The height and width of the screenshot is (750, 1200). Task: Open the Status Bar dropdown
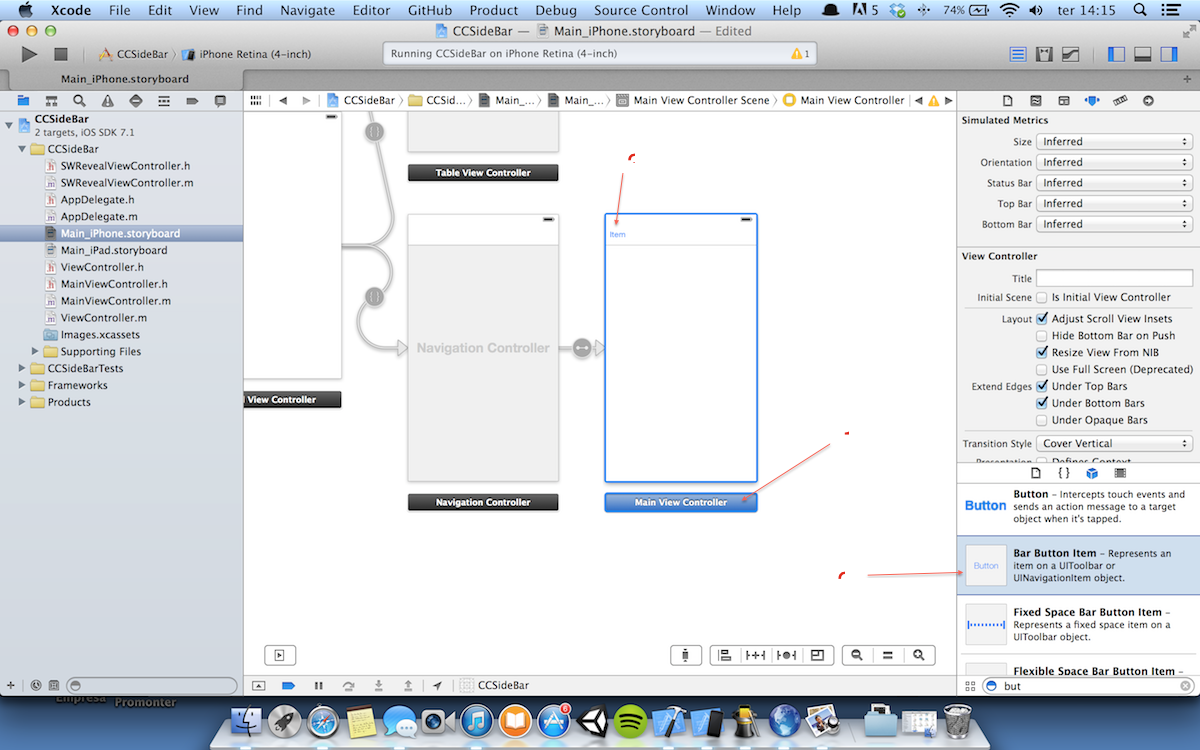(x=1114, y=183)
